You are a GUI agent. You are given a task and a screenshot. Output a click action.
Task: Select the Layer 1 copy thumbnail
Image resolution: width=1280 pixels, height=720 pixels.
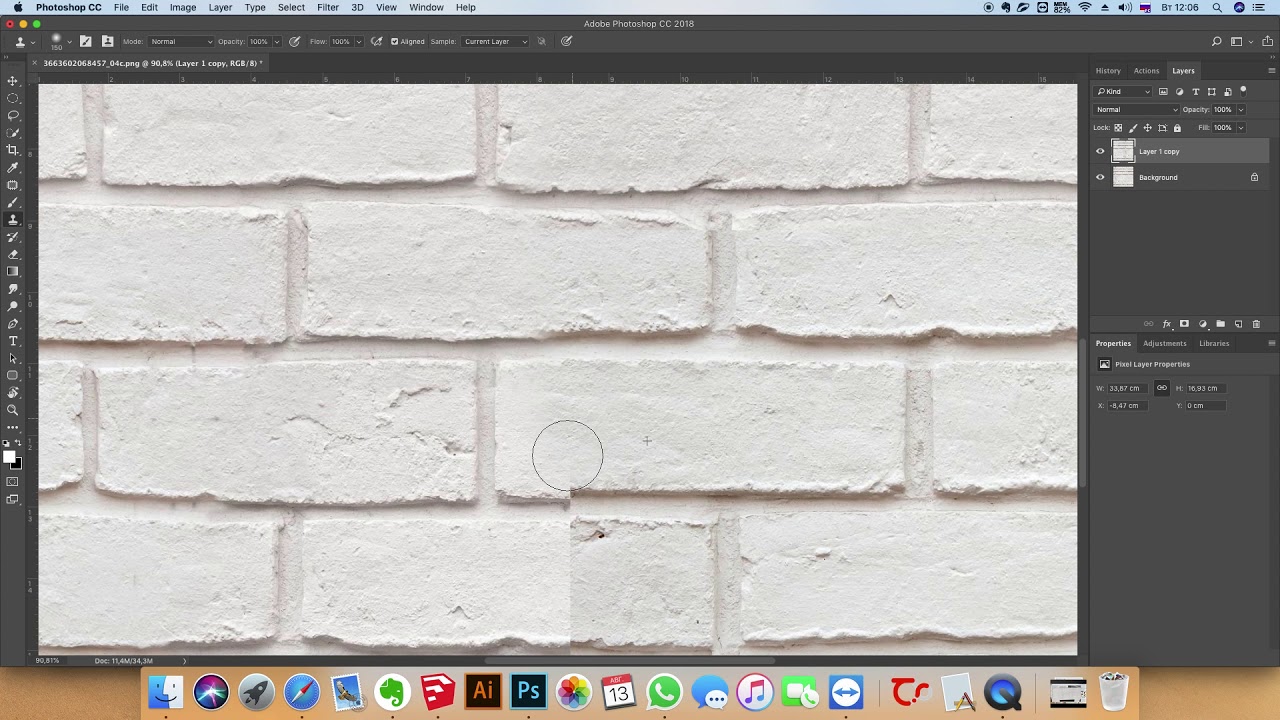(1123, 151)
